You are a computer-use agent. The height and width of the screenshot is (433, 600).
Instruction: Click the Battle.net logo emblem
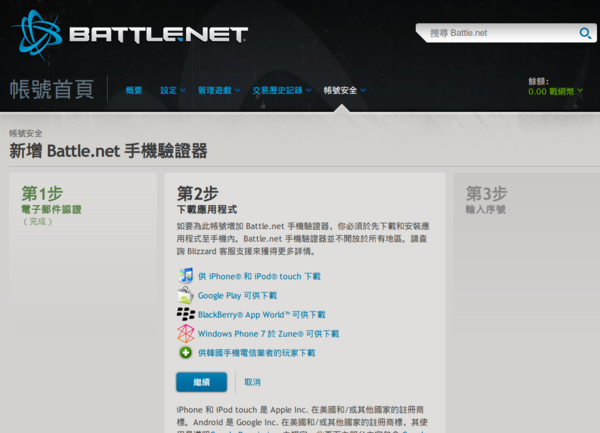[x=38, y=34]
